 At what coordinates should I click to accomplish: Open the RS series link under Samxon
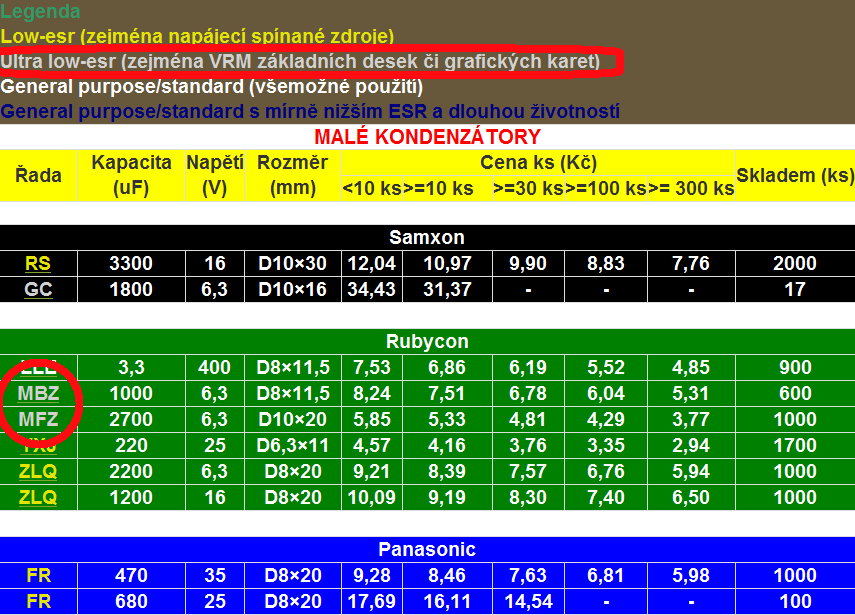coord(38,264)
